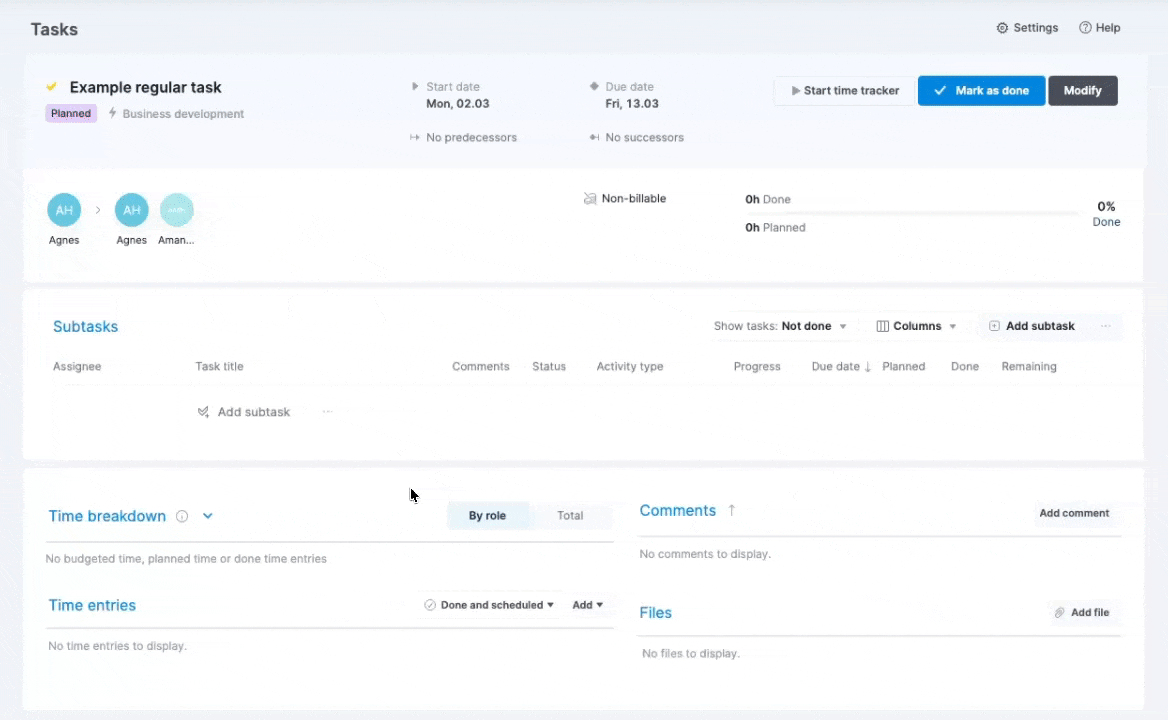
Task: Open Done and scheduled filter dropdown
Action: tap(489, 605)
